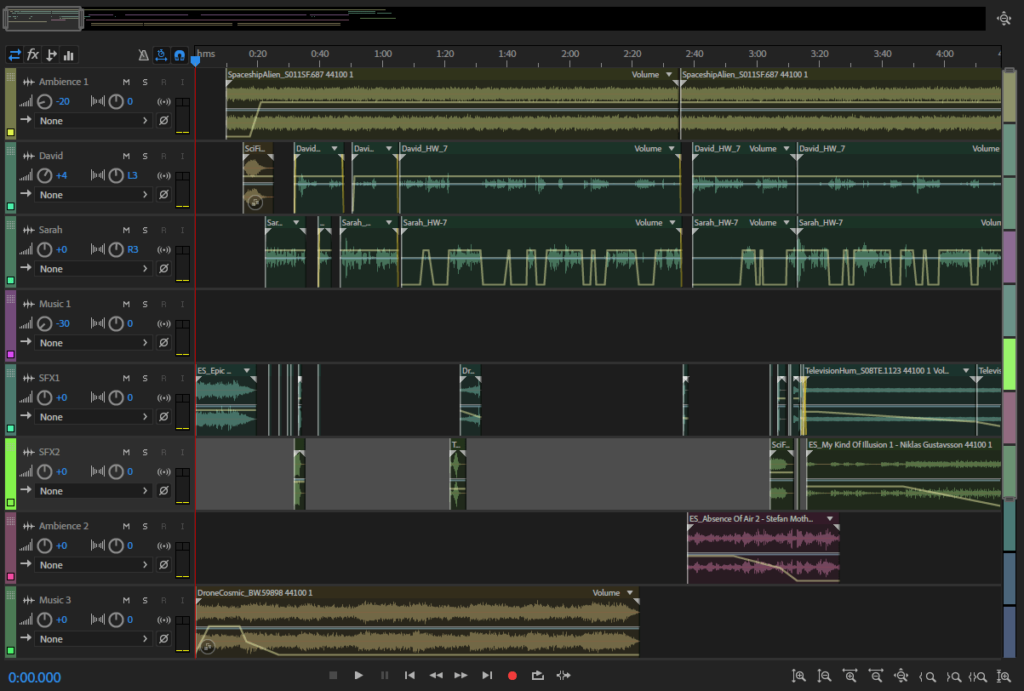Screen dimensions: 1024x691
Task: Select the sends routing toolbar icon
Action: pos(49,56)
